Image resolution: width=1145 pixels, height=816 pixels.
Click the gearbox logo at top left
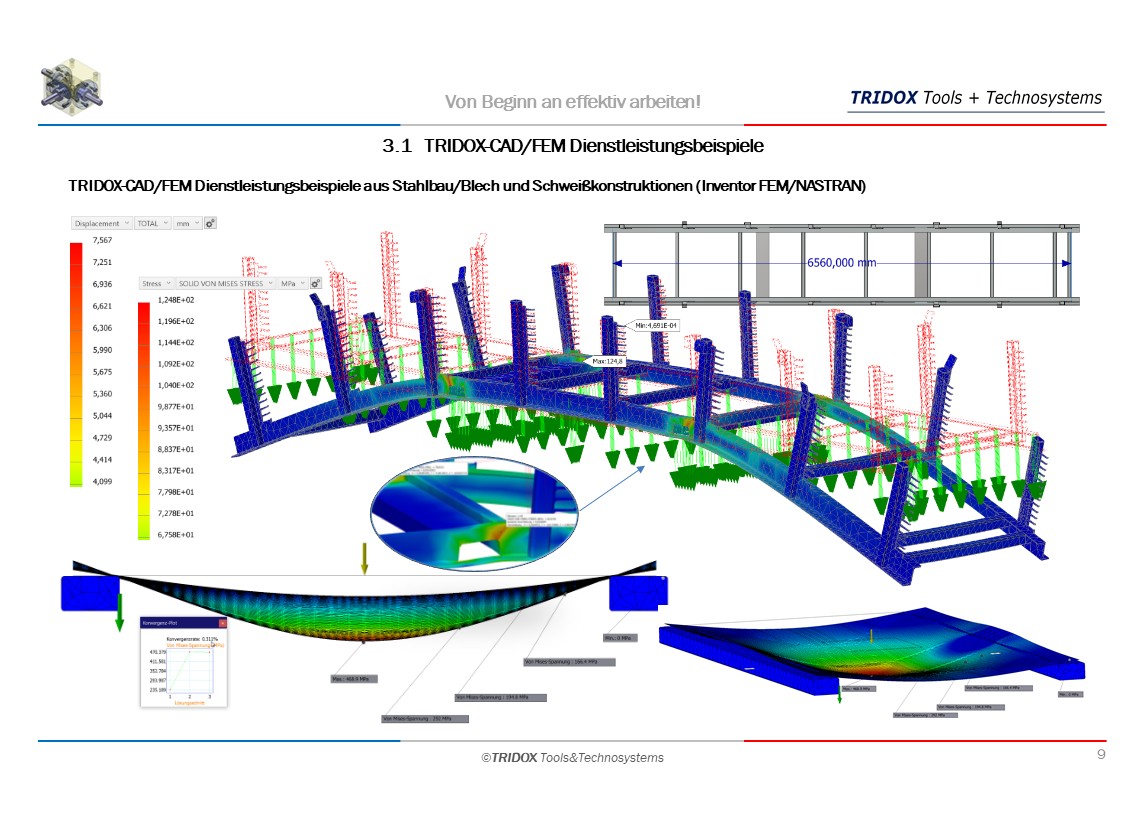(72, 87)
